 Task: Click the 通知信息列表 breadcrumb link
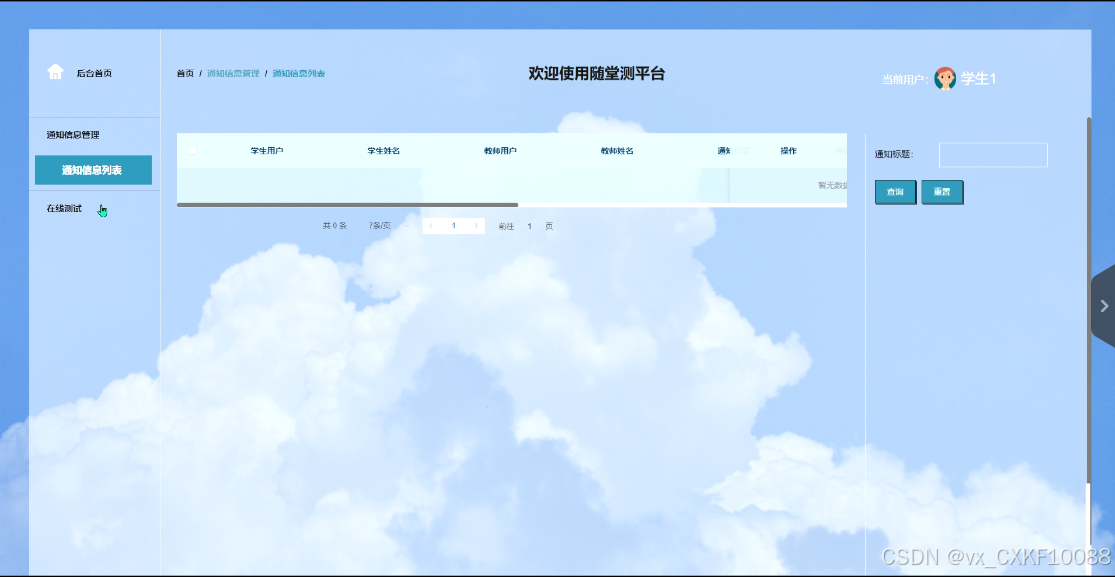tap(299, 73)
